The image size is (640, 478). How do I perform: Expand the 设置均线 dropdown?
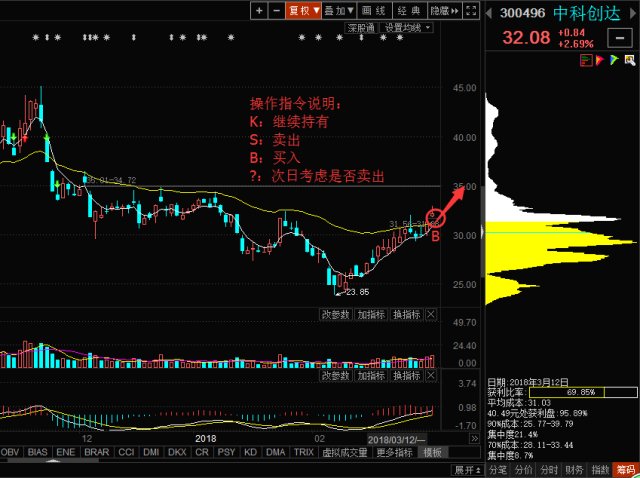406,27
